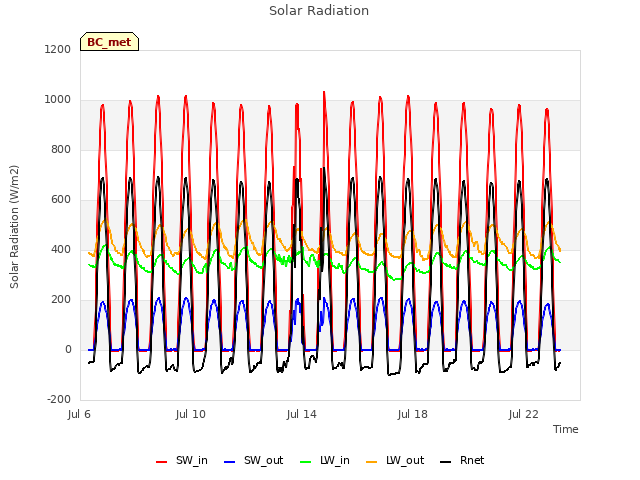Click the -200 y-axis tick label
The width and height of the screenshot is (640, 480).
(59, 399)
